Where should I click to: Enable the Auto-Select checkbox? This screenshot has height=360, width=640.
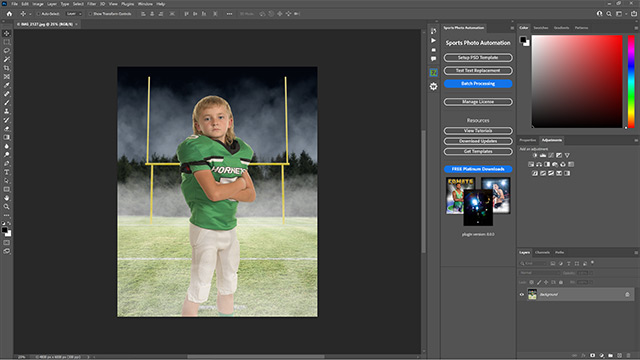[38, 14]
